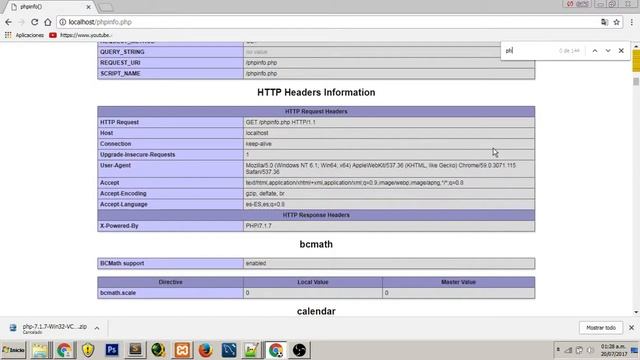Open the green chart notepad app in taskbar
Screen dimensions: 640x360
click(252, 350)
